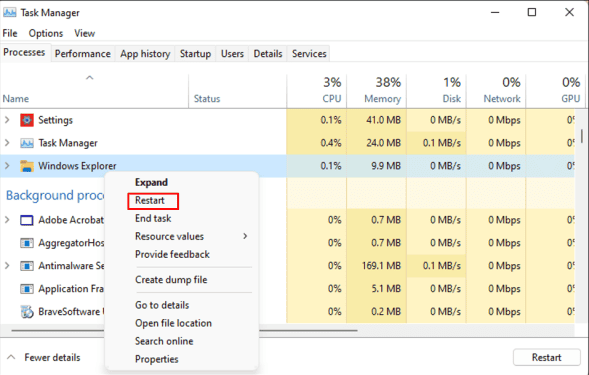Sort by the Name column header
589x375 pixels.
click(16, 99)
